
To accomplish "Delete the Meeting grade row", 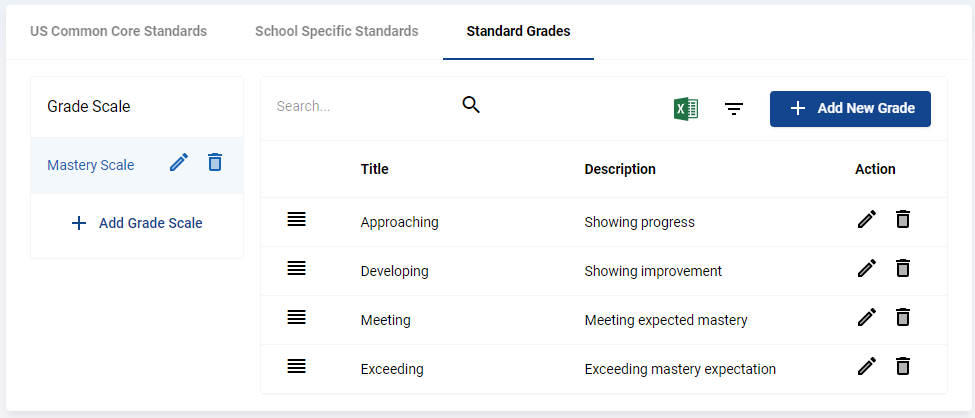I will pyautogui.click(x=903, y=317).
